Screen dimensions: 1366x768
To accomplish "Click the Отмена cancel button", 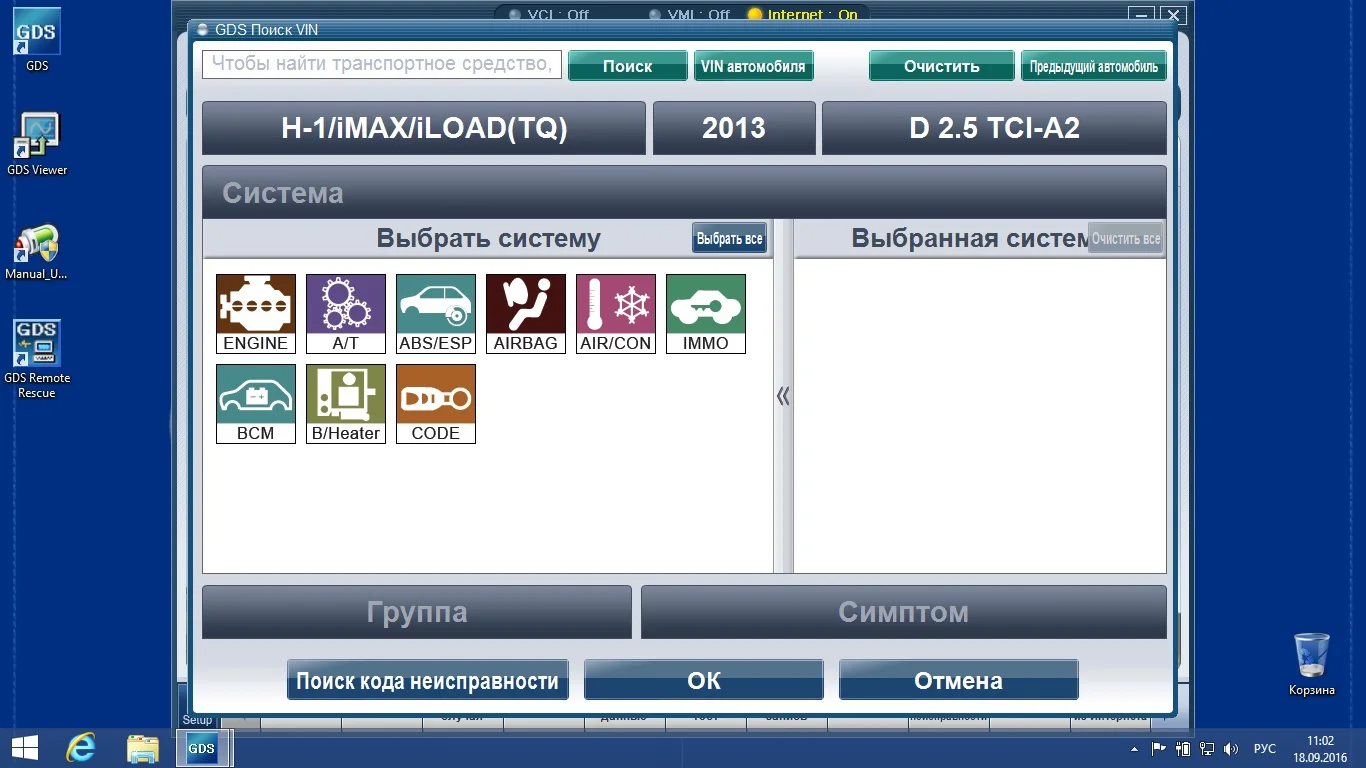I will click(959, 680).
